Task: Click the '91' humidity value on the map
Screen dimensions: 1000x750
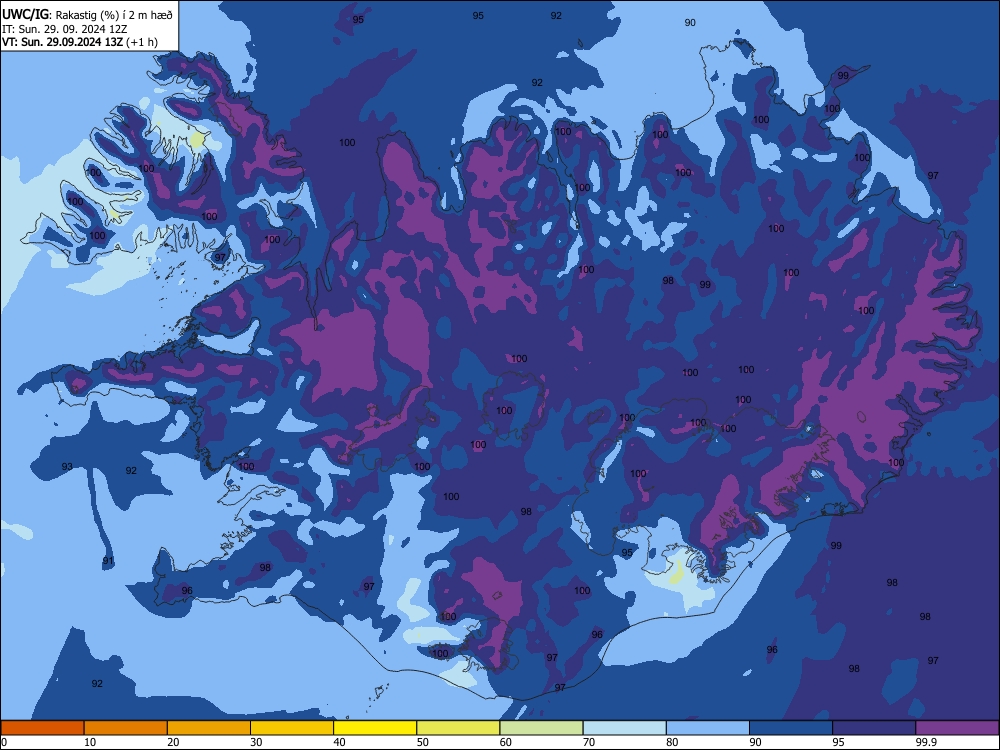Action: (108, 561)
